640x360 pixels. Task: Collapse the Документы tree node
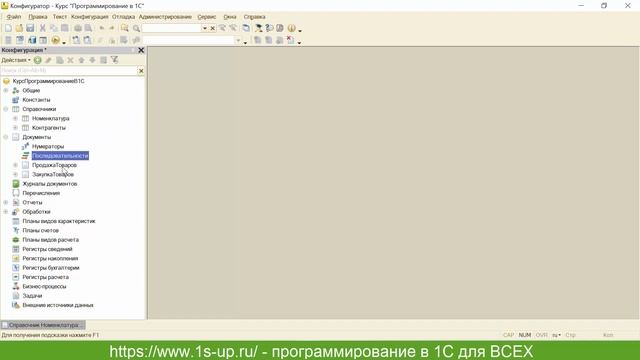pos(6,137)
